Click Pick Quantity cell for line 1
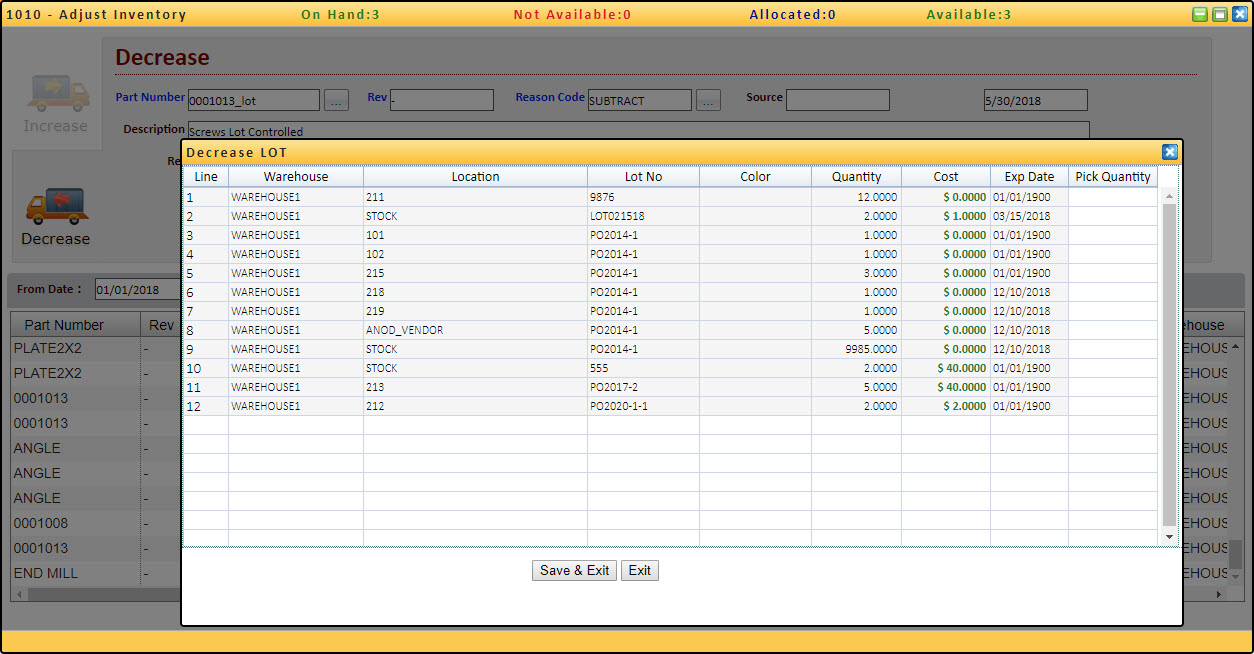 click(1113, 197)
